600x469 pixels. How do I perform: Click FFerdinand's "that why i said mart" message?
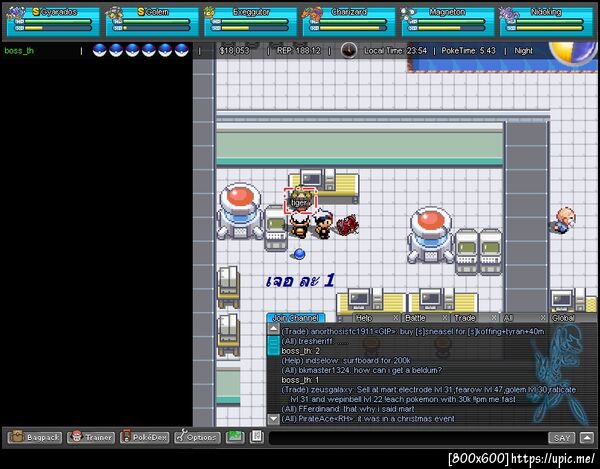(x=348, y=409)
